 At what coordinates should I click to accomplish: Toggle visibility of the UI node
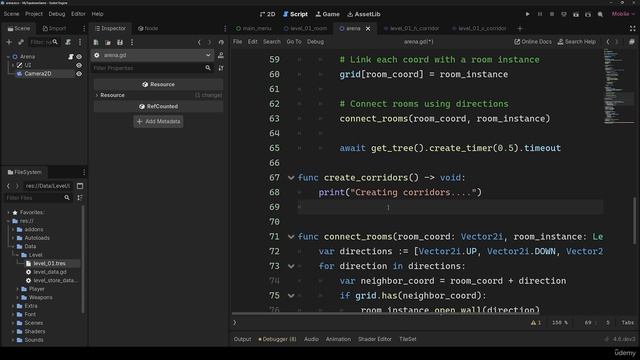click(x=79, y=65)
